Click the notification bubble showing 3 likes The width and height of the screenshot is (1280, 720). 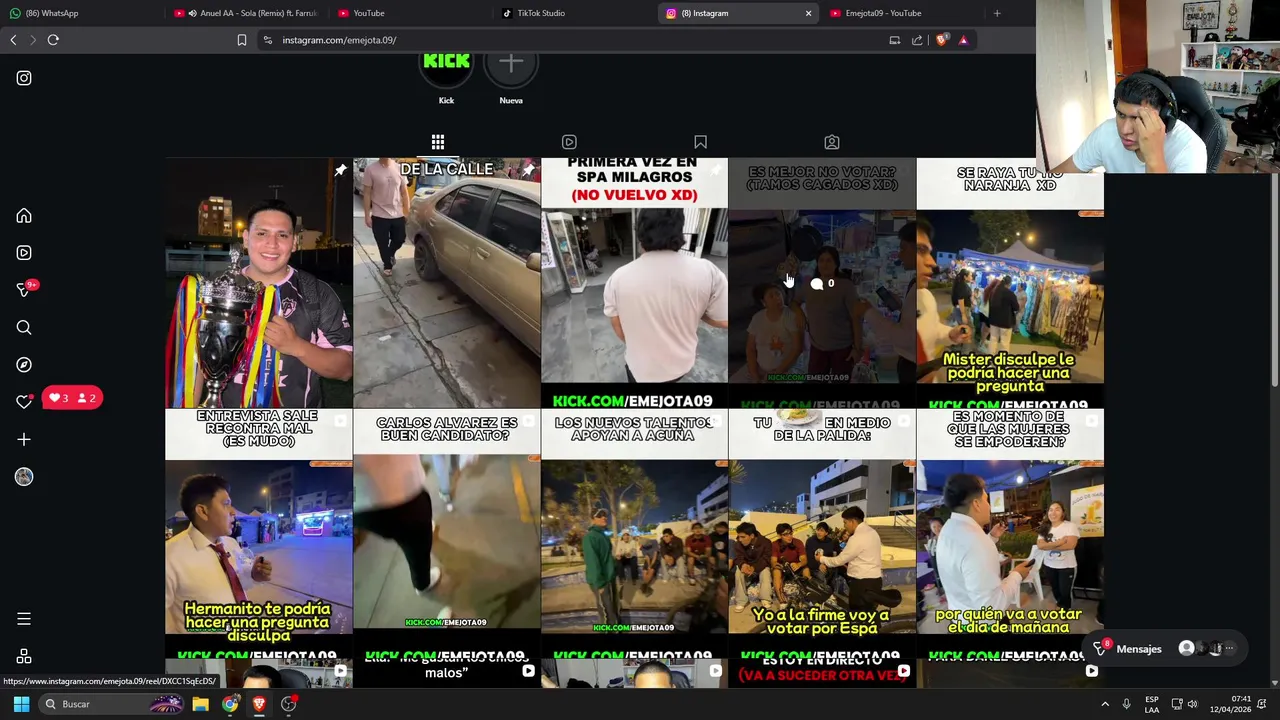(x=73, y=398)
